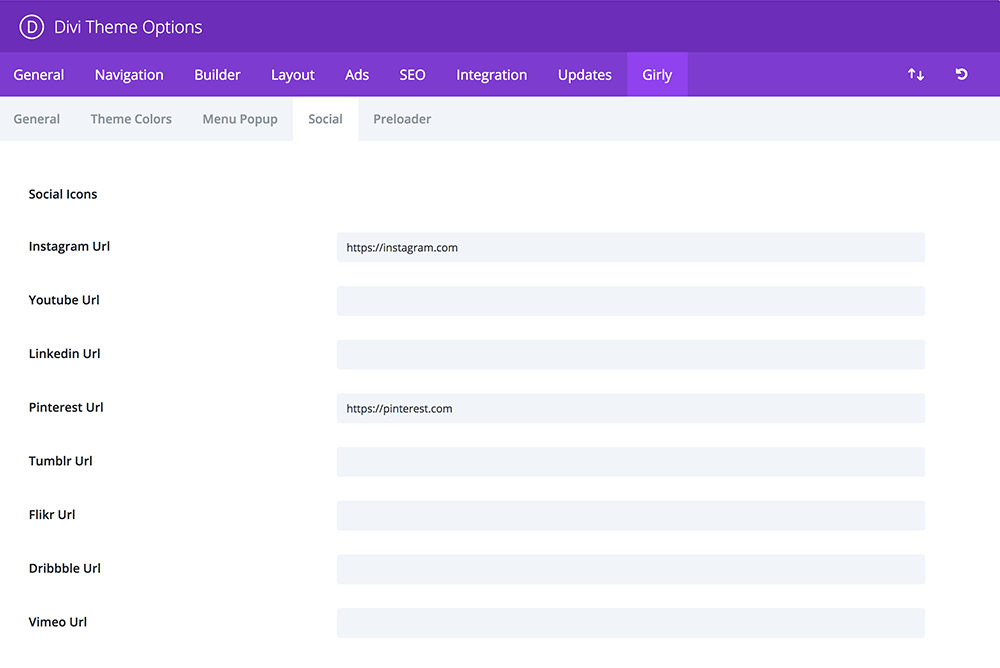Viewport: 1000px width, 668px height.
Task: Select the SEO tab
Action: pos(412,75)
